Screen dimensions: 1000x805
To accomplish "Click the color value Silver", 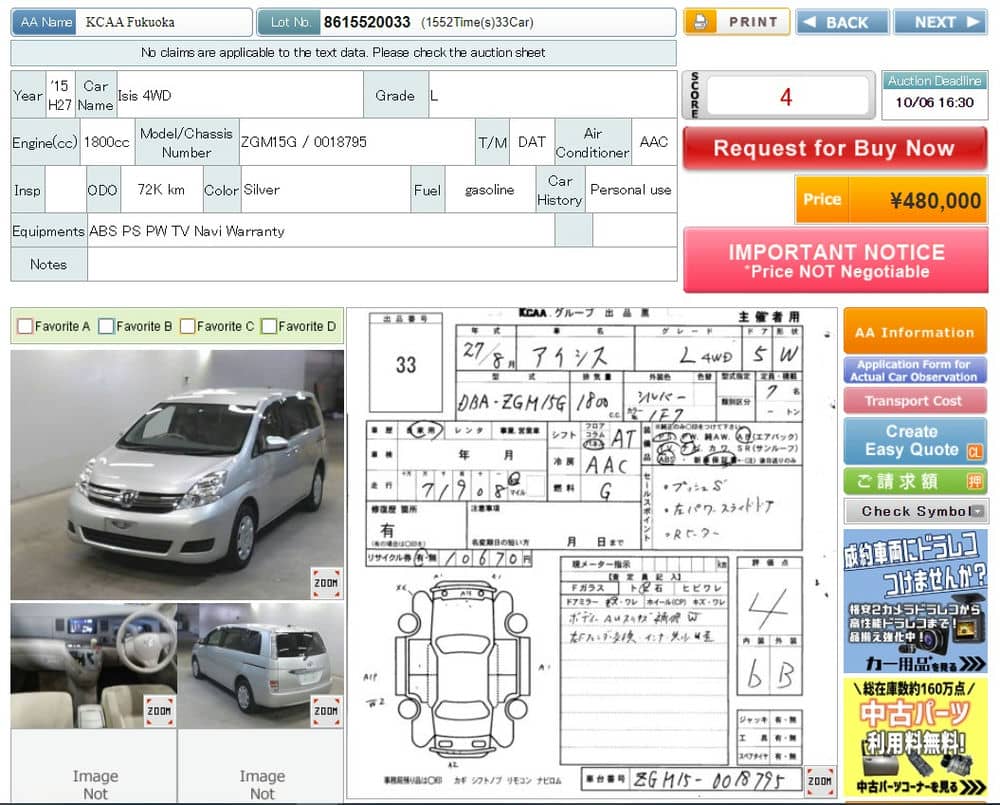I will (x=261, y=189).
